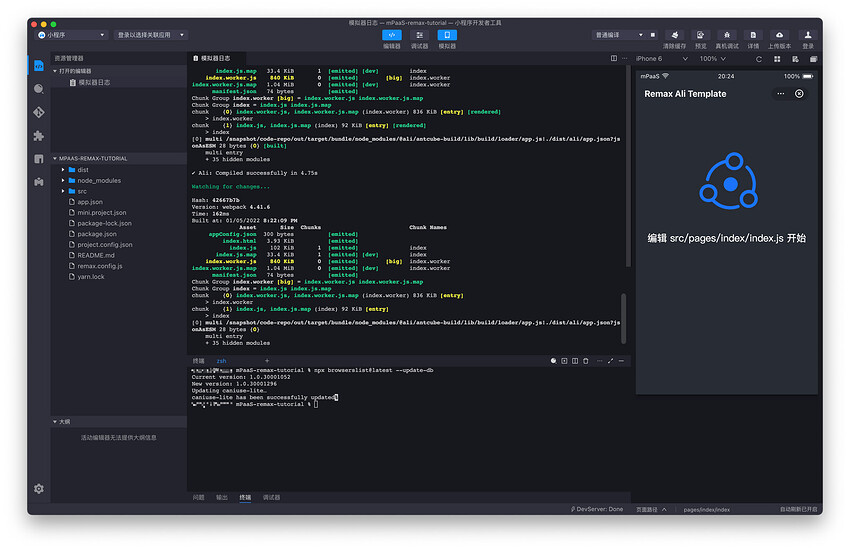Open the search sidebar icon
The image size is (850, 551).
click(39, 89)
